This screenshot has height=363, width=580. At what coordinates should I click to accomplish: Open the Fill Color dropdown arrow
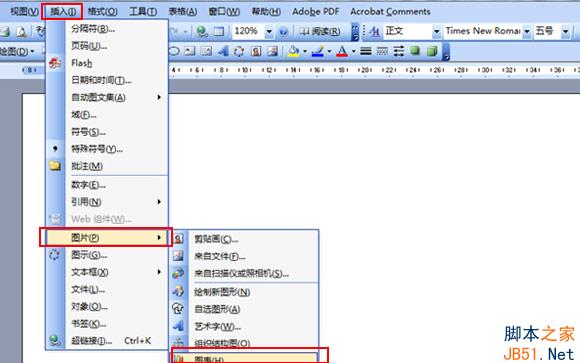(305, 51)
